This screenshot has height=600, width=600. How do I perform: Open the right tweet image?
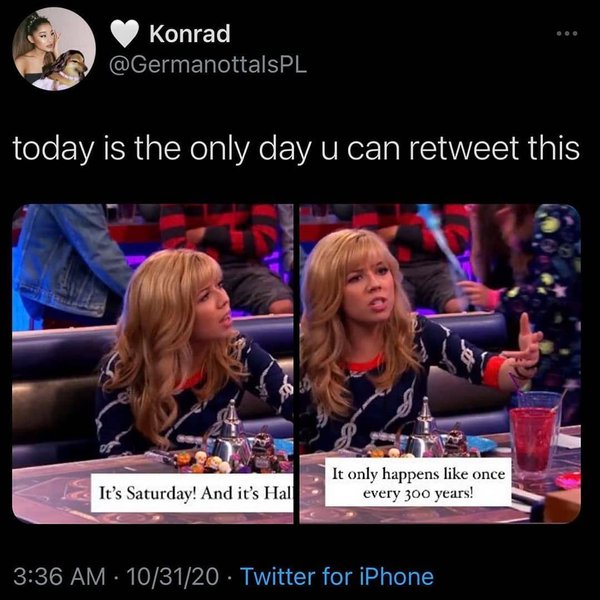tap(440, 364)
